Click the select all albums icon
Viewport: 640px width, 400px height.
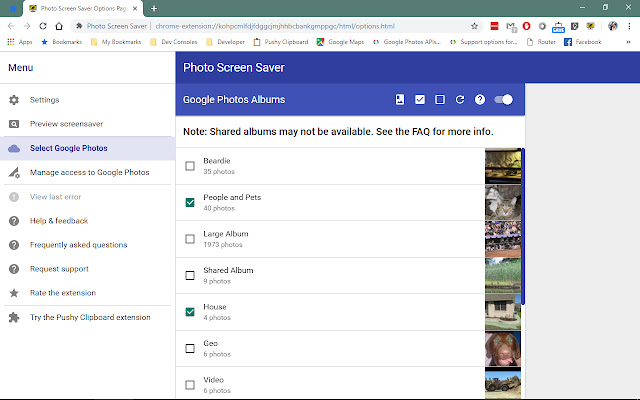click(420, 100)
